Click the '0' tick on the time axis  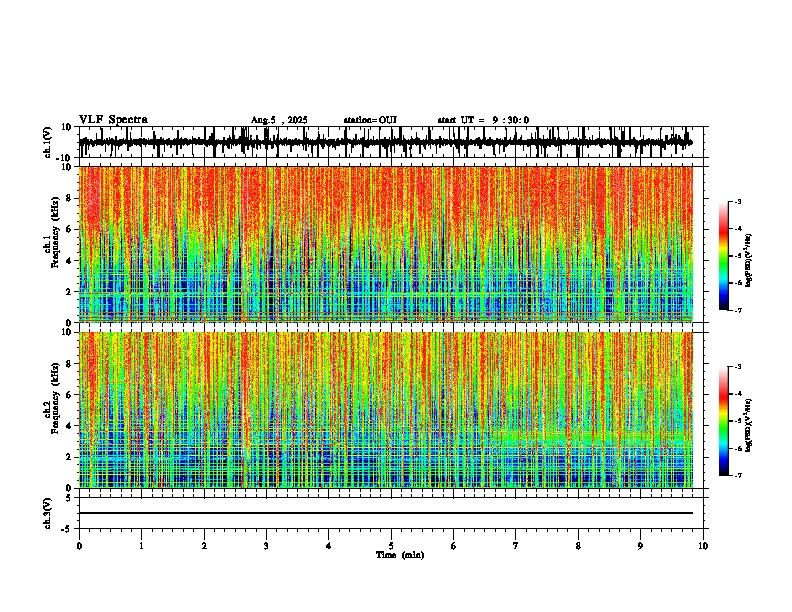coord(79,546)
